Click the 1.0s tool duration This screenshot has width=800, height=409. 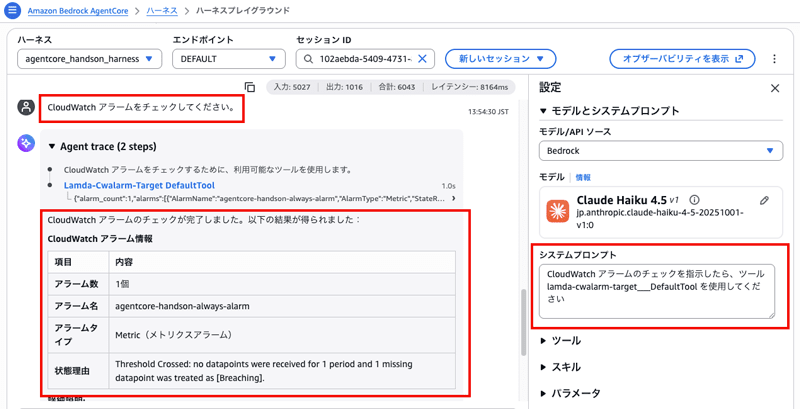point(448,186)
